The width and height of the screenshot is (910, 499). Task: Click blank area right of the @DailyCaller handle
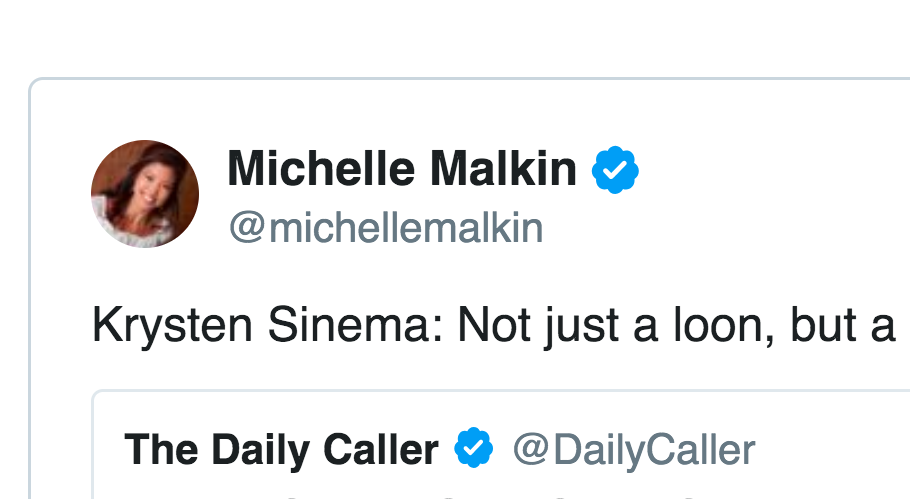tap(830, 450)
